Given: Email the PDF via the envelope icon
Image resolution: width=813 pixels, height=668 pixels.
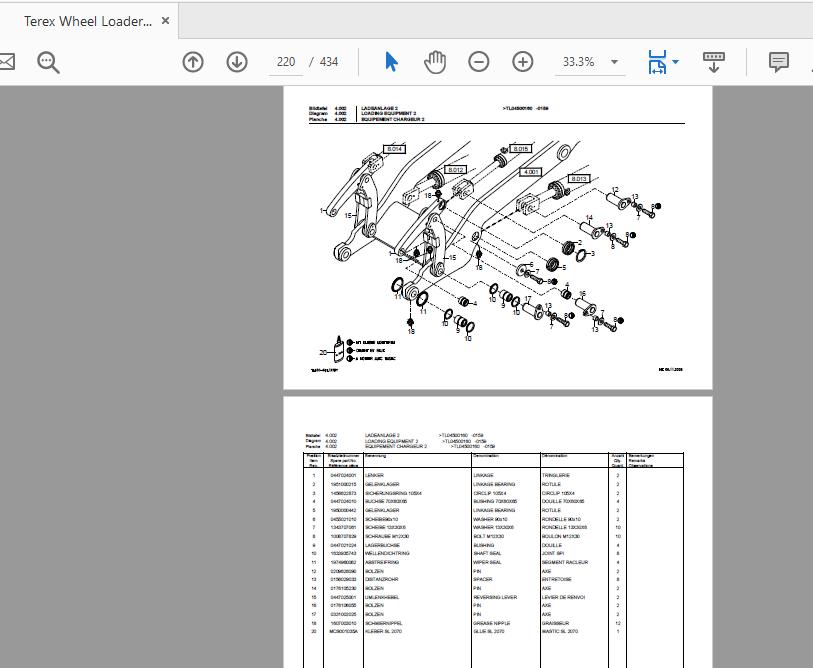Looking at the screenshot, I should [x=9, y=61].
